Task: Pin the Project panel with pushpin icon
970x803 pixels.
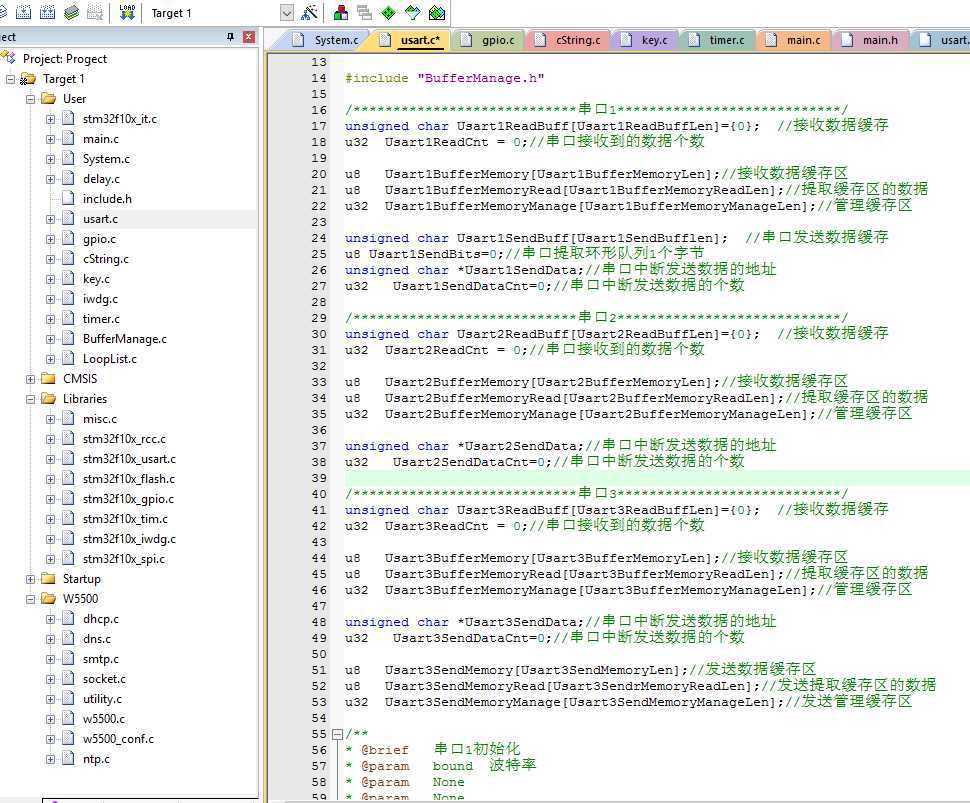Action: [x=231, y=37]
